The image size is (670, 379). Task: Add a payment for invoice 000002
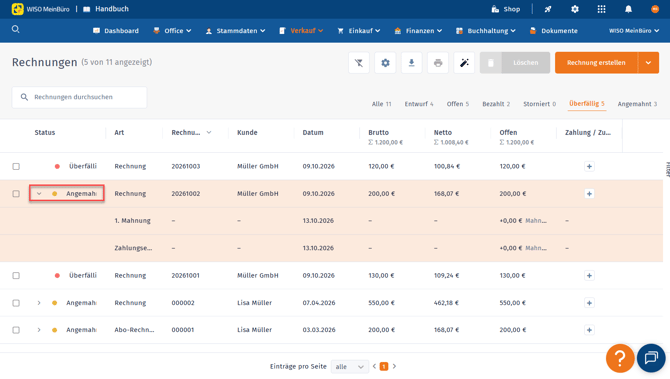(x=589, y=303)
